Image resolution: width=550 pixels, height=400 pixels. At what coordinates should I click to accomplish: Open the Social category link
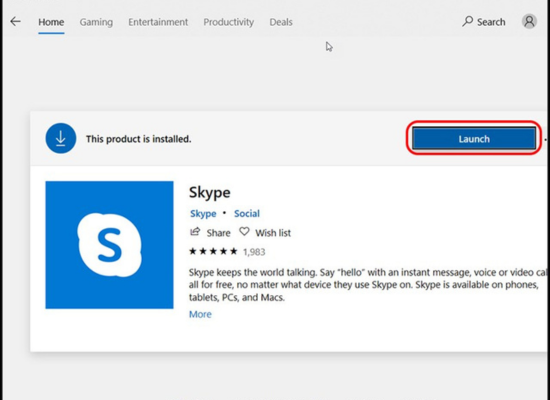pos(247,214)
